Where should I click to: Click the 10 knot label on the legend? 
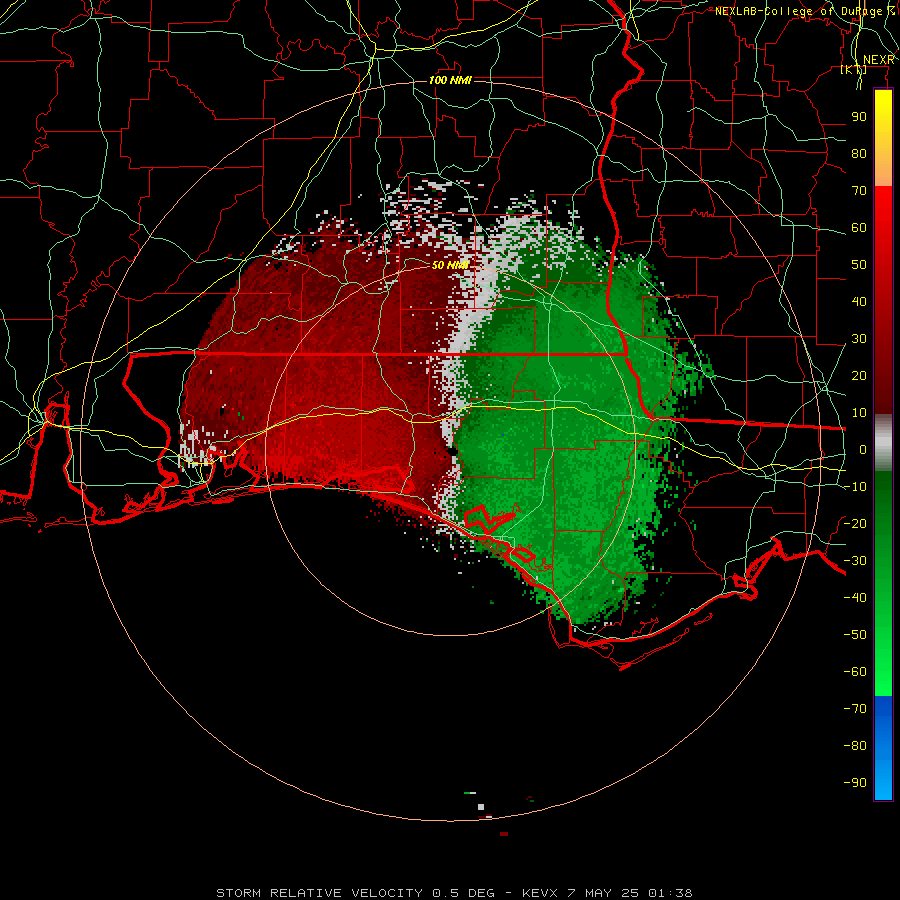pyautogui.click(x=859, y=413)
